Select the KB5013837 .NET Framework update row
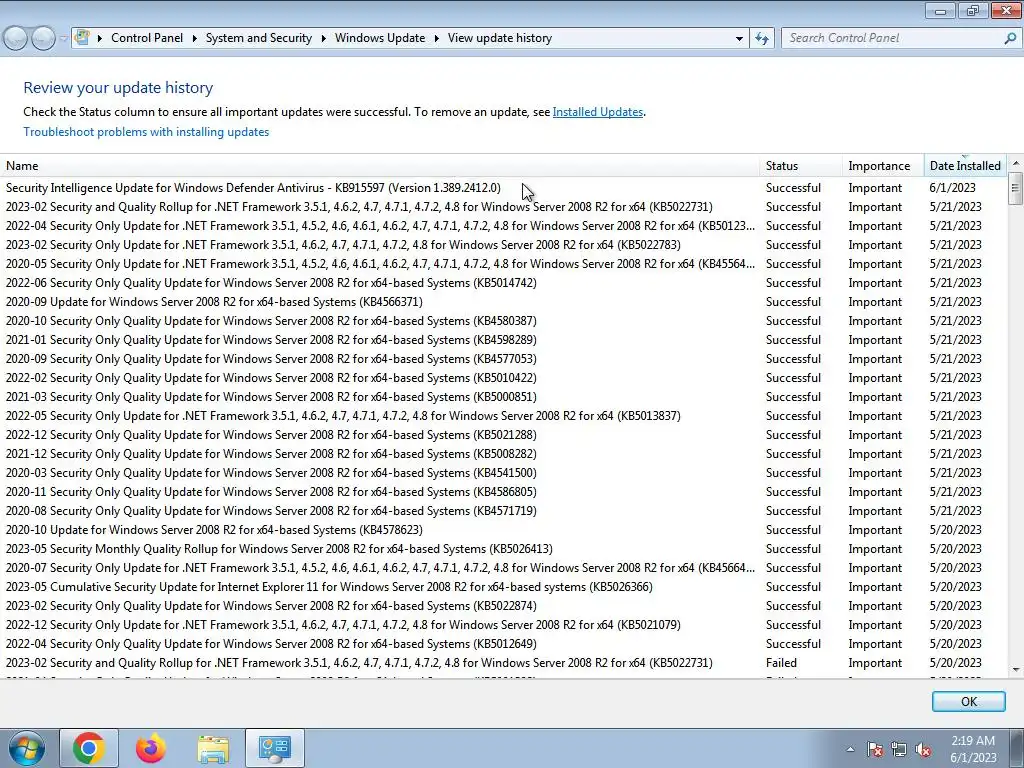This screenshot has height=768, width=1024. click(x=503, y=416)
